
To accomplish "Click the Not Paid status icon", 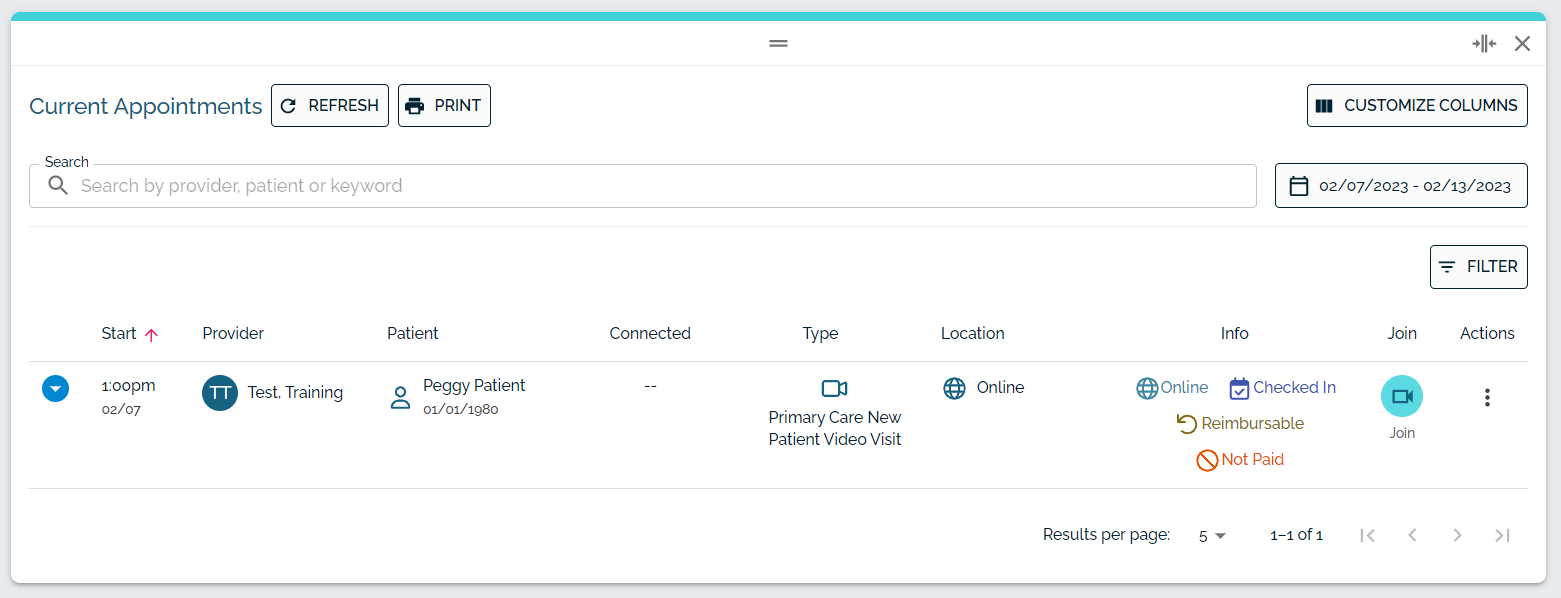I will coord(1207,460).
